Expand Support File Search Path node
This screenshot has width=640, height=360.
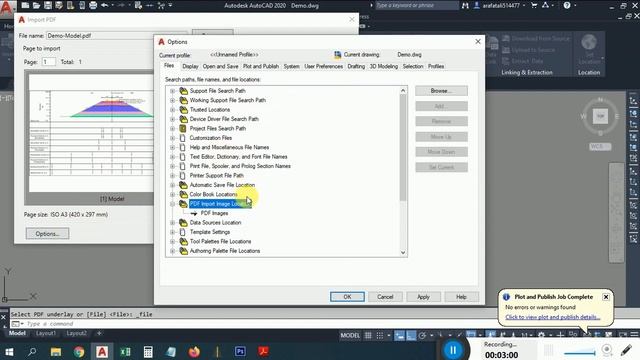click(172, 91)
